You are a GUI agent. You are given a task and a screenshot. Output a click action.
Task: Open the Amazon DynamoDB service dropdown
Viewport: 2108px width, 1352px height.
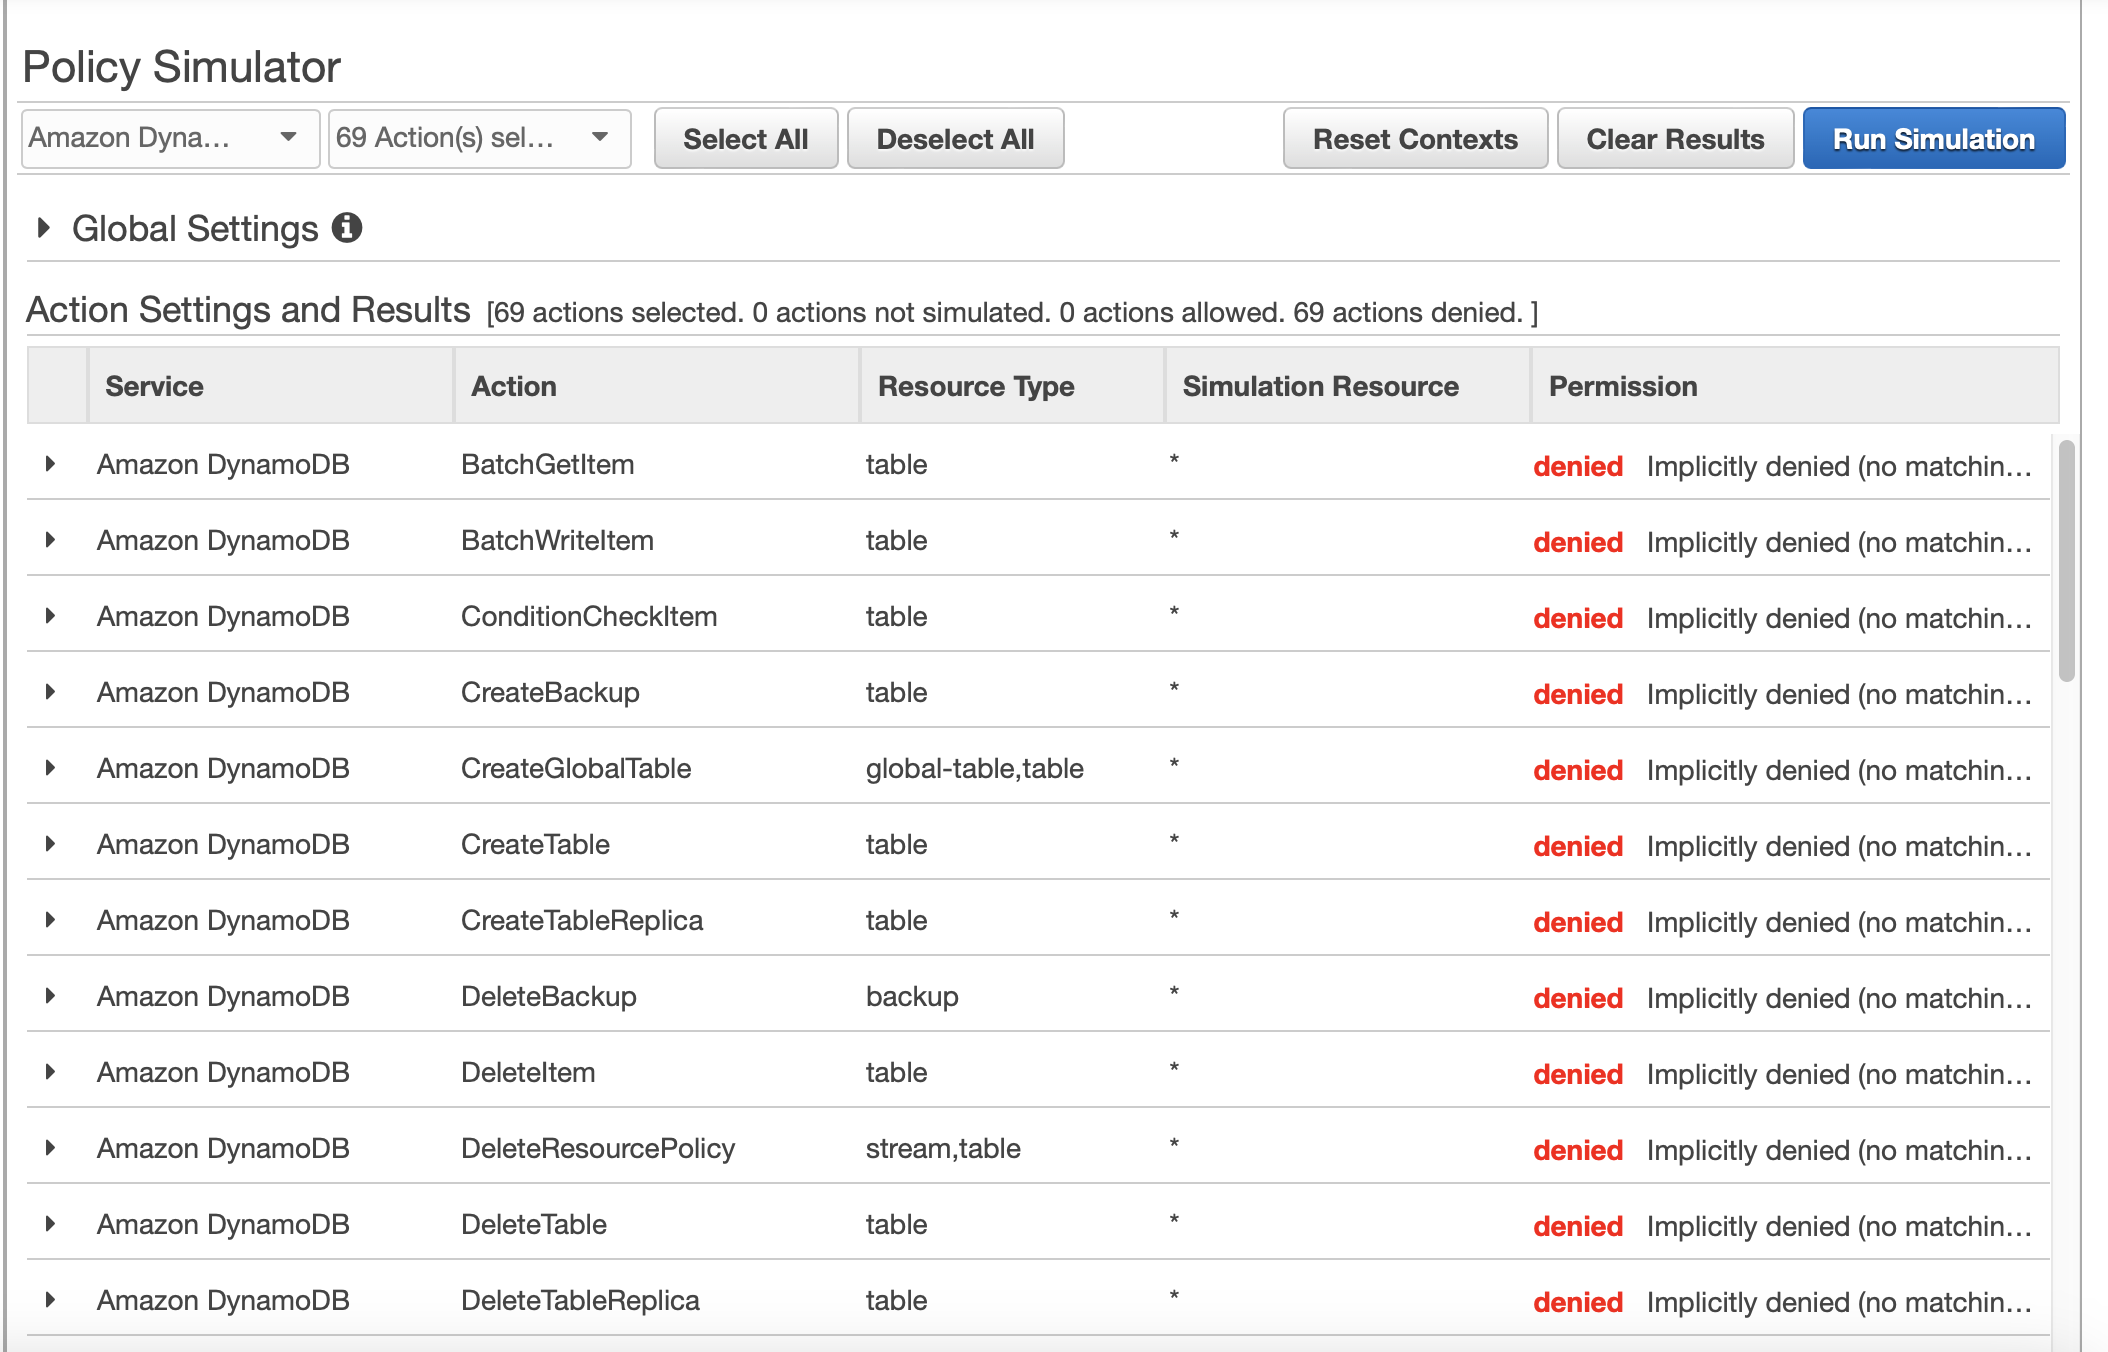(x=169, y=140)
